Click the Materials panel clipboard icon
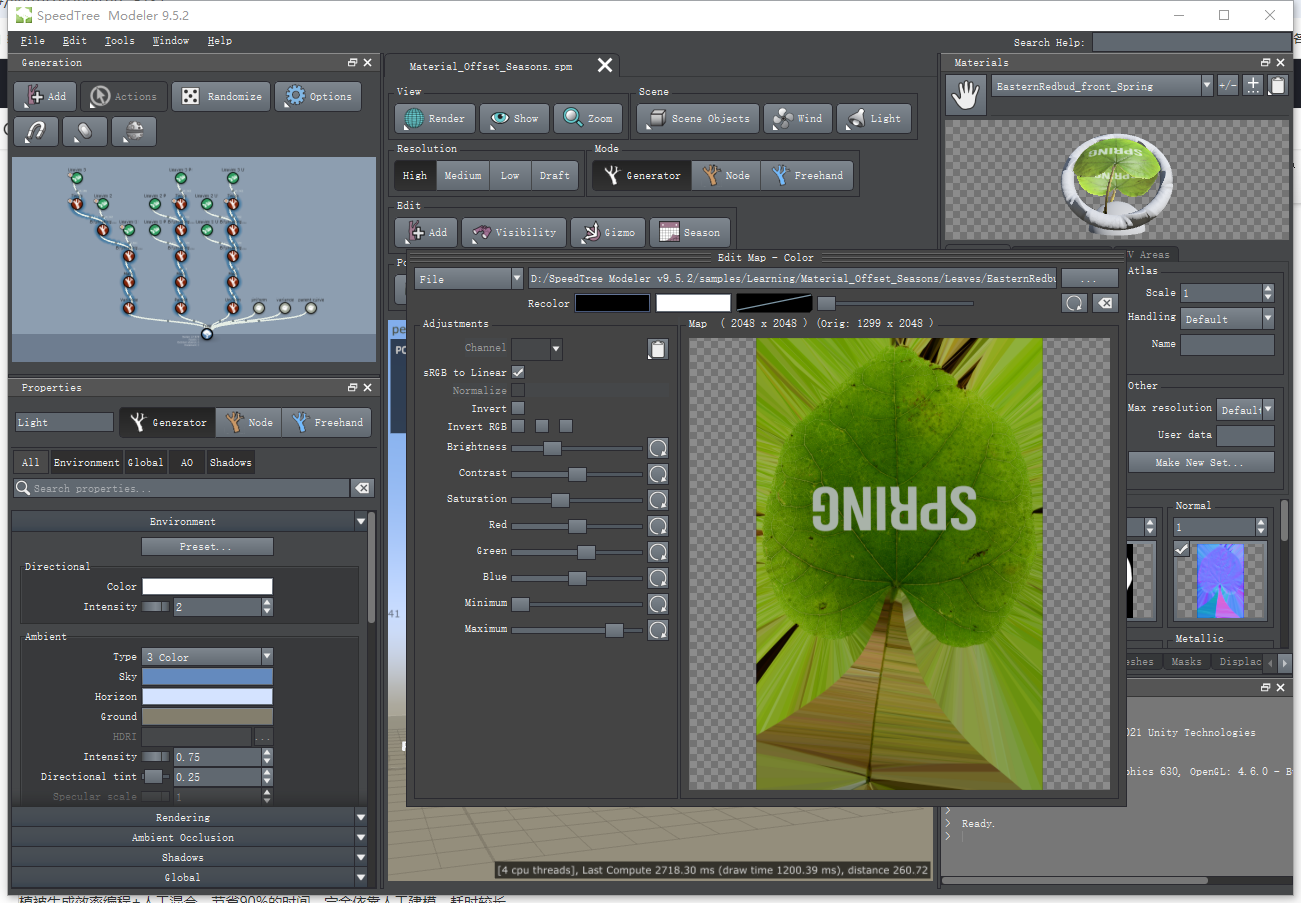The height and width of the screenshot is (903, 1301). coord(1277,86)
